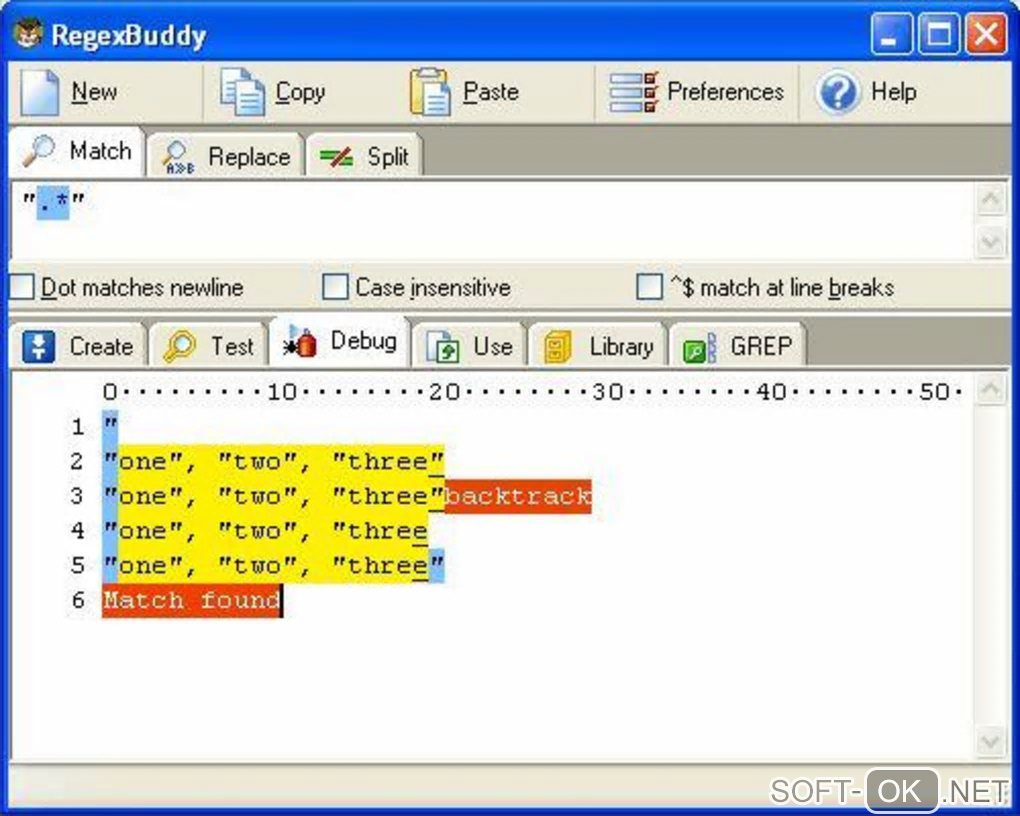Viewport: 1020px width, 816px height.
Task: Maximize the RegexBuddy window
Action: (939, 33)
